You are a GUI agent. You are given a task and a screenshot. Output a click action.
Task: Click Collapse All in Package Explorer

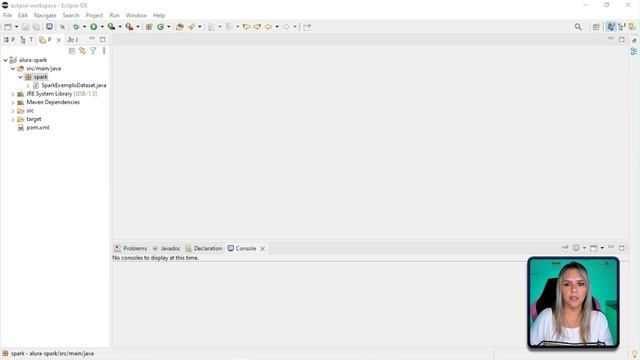[x=72, y=51]
